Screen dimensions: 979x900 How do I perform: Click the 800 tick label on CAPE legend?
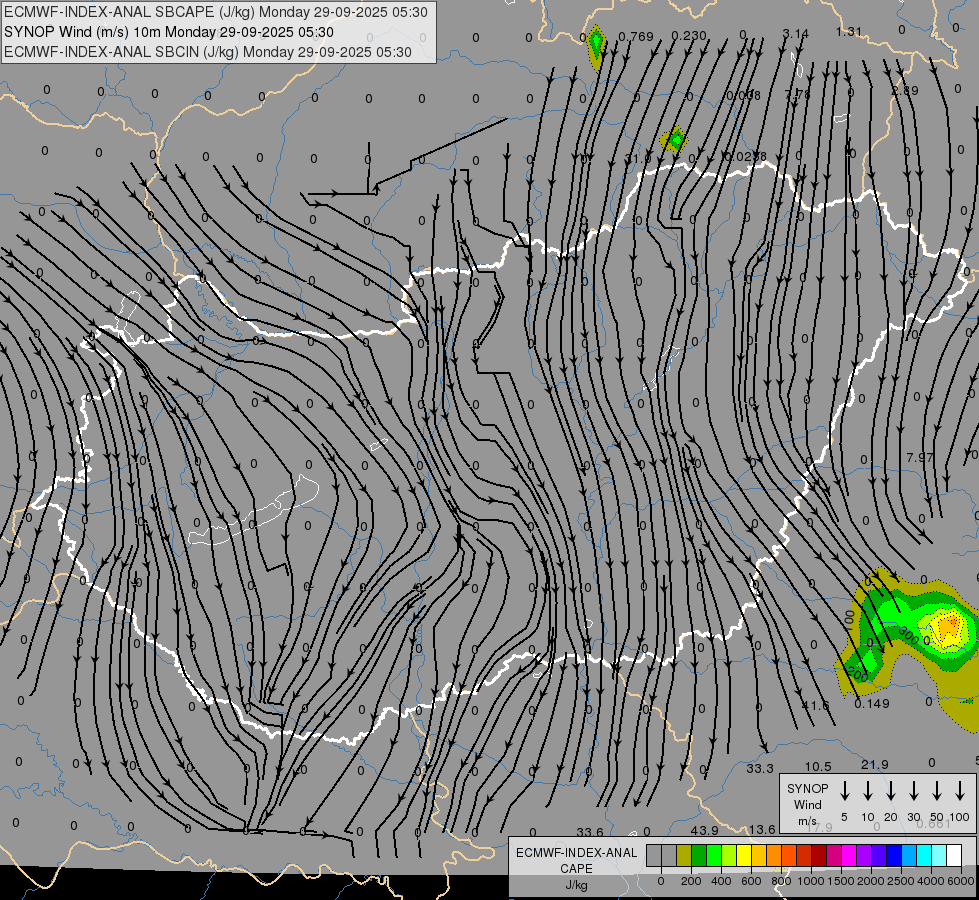[781, 881]
